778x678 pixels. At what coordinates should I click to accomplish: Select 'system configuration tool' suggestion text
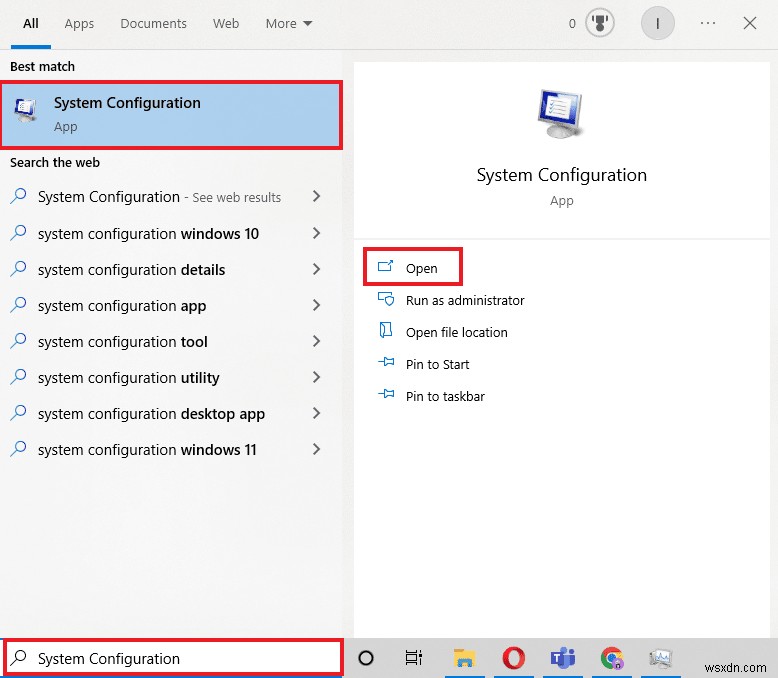click(123, 341)
